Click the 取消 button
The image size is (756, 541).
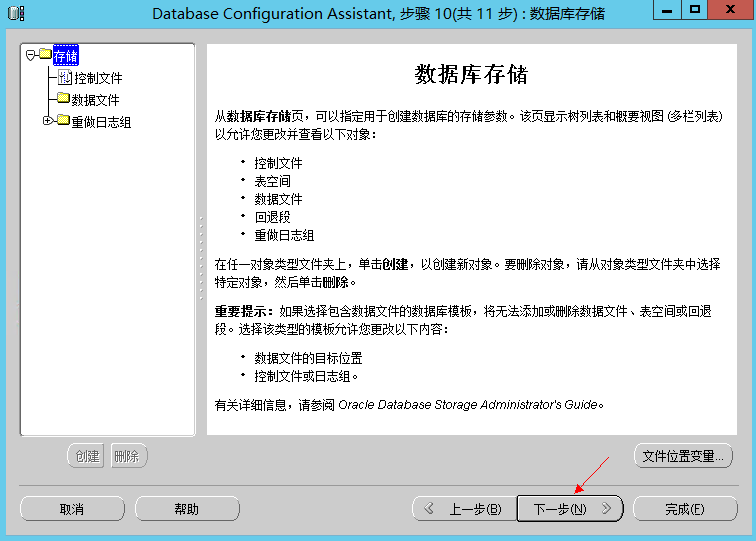[x=71, y=509]
